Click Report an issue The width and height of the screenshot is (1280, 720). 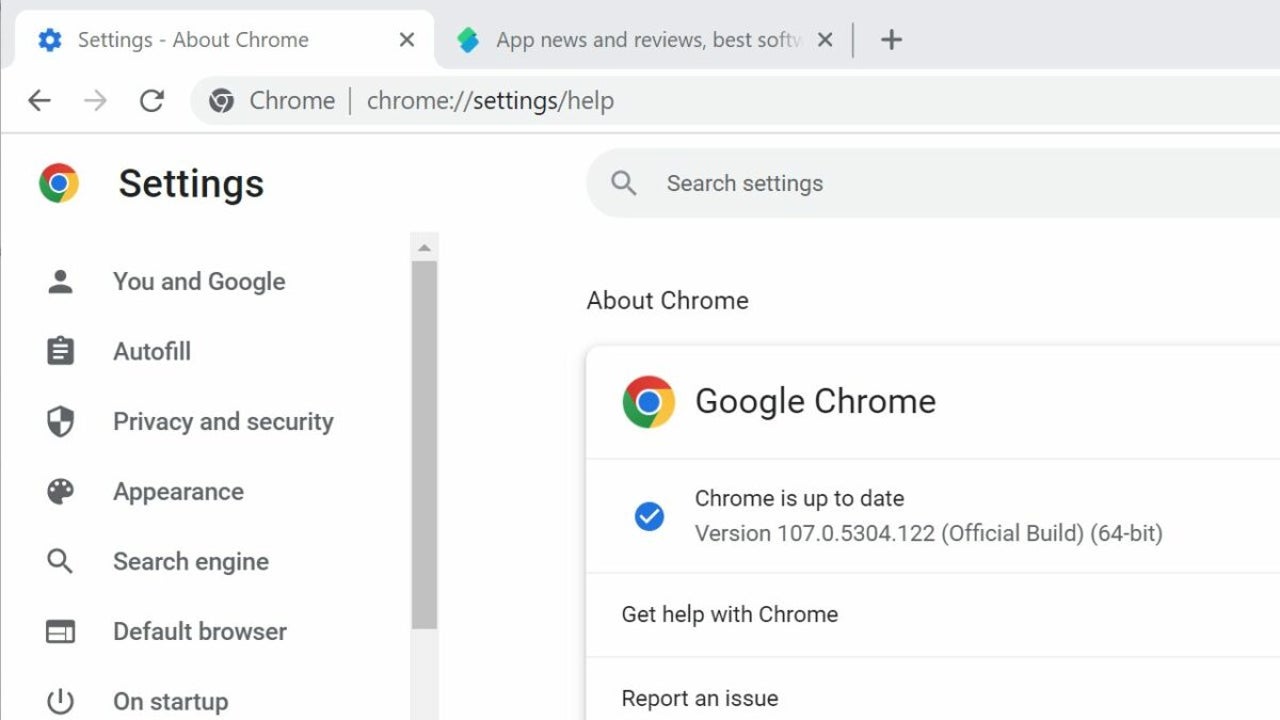699,697
